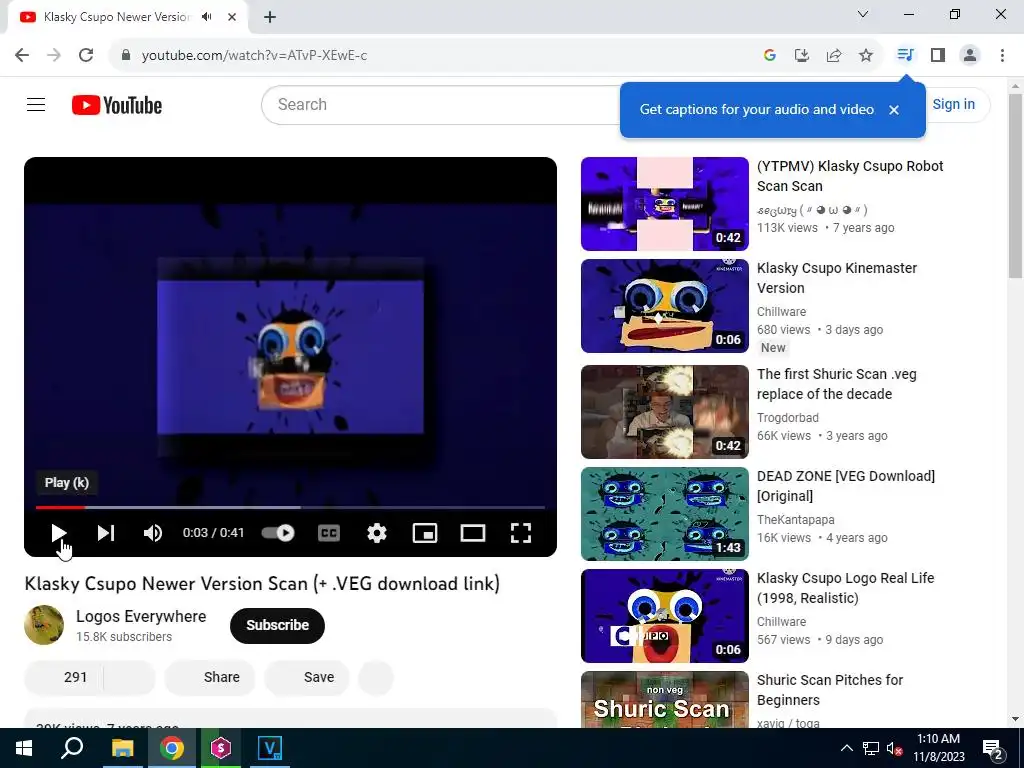Click the taskbar clock showing 1:10 AM
The image size is (1024, 768).
pos(938,748)
